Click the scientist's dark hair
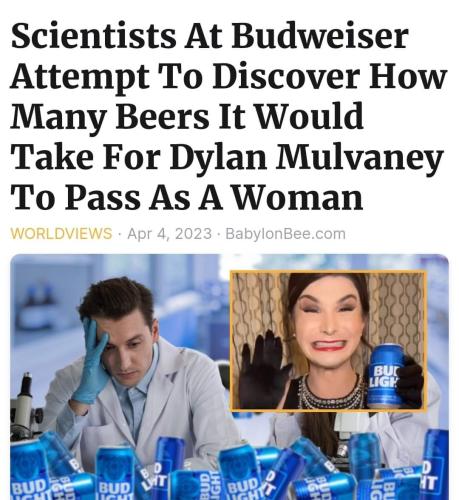Viewport: 459px width, 500px height. point(117,300)
